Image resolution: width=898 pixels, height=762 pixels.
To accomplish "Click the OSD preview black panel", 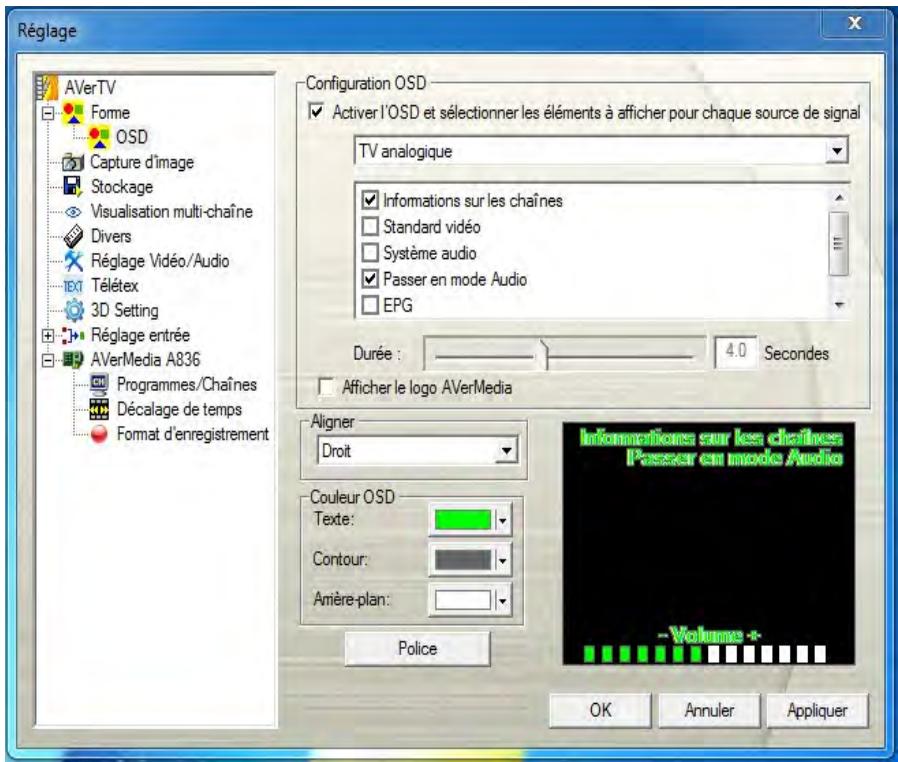I will [708, 544].
